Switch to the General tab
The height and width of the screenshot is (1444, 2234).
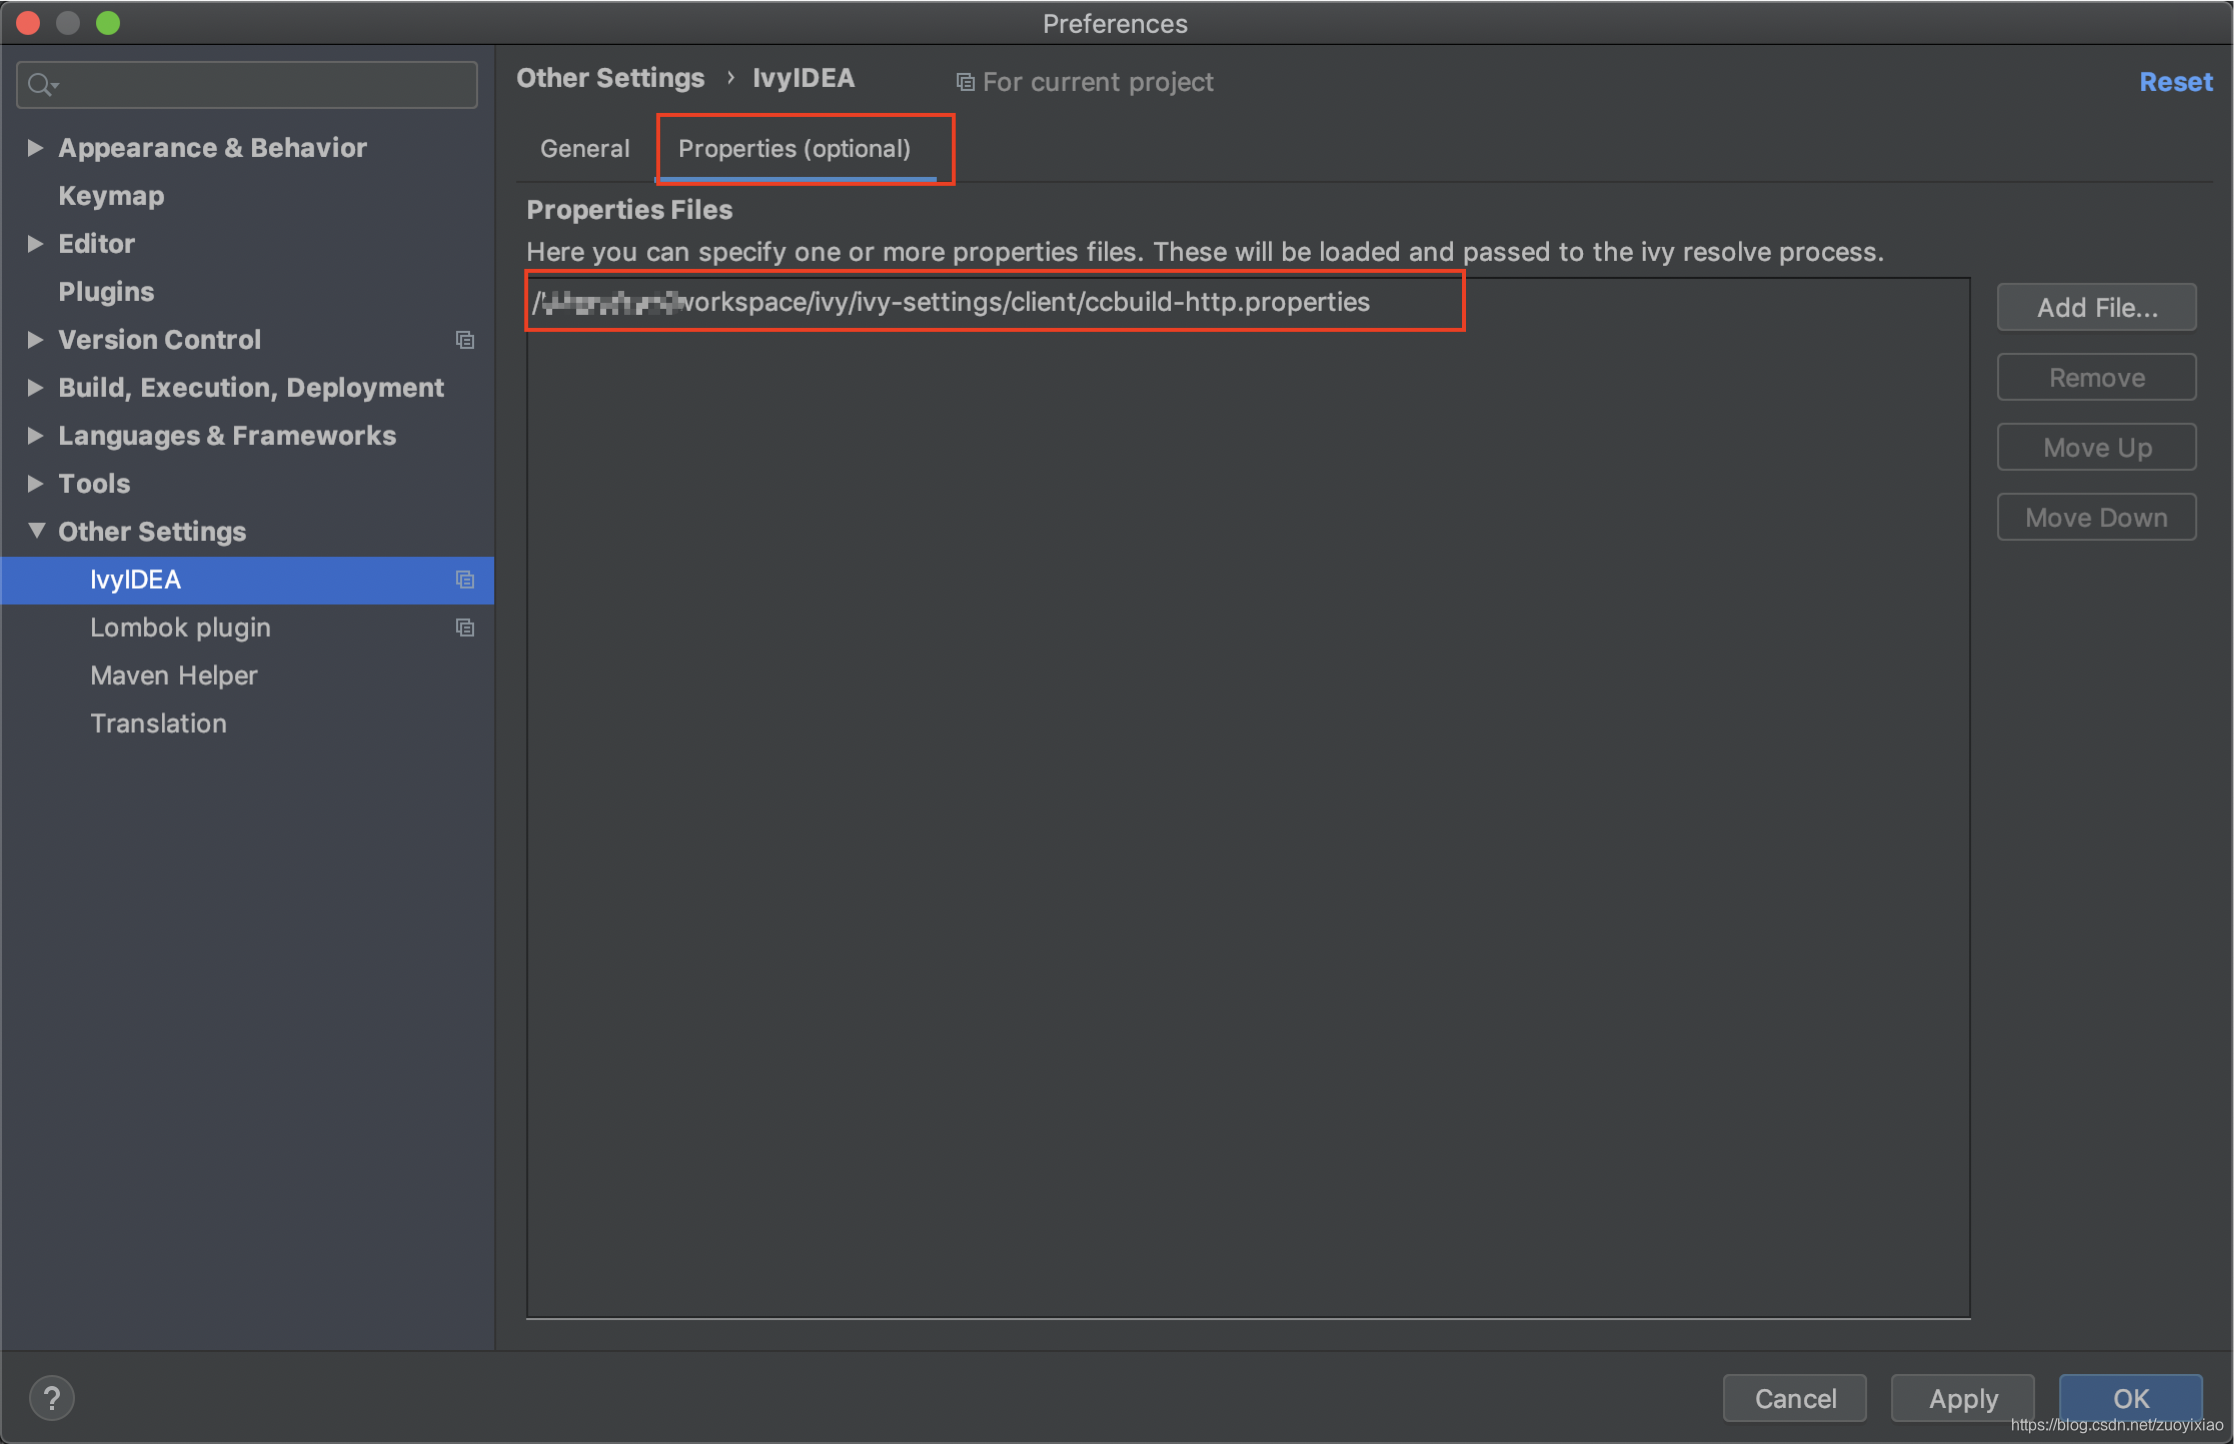tap(585, 149)
